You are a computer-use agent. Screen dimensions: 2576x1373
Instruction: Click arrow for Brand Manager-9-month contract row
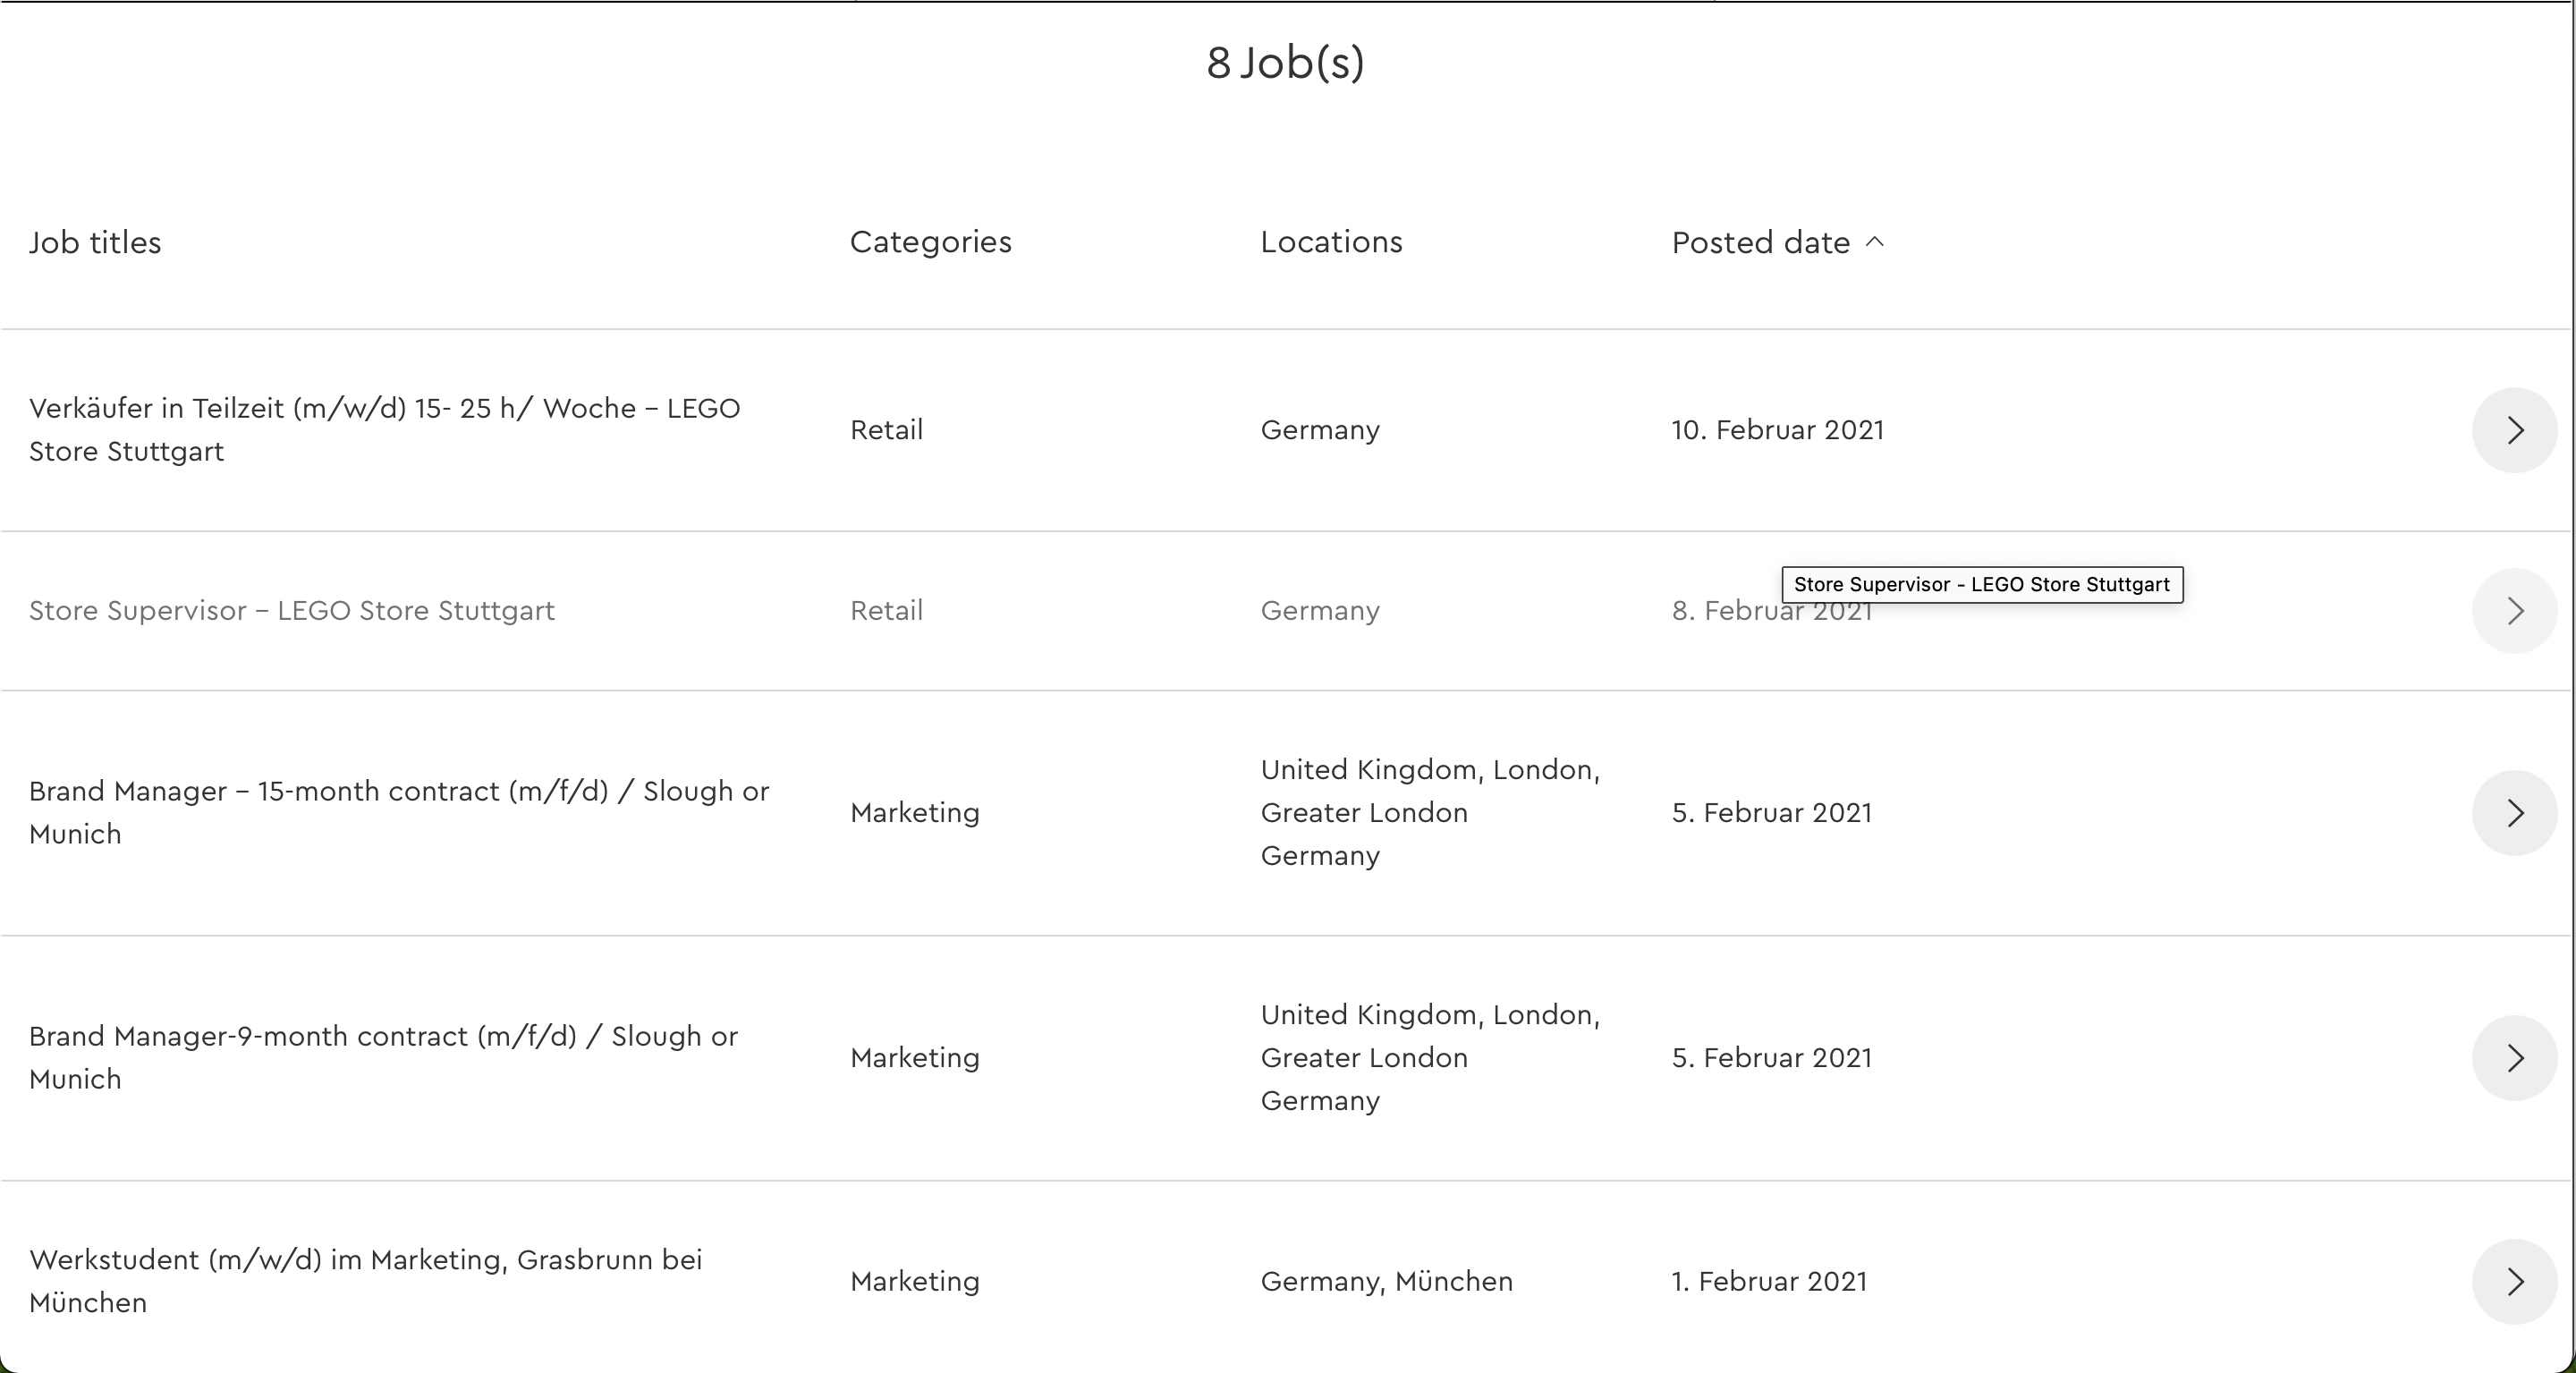pyautogui.click(x=2514, y=1058)
